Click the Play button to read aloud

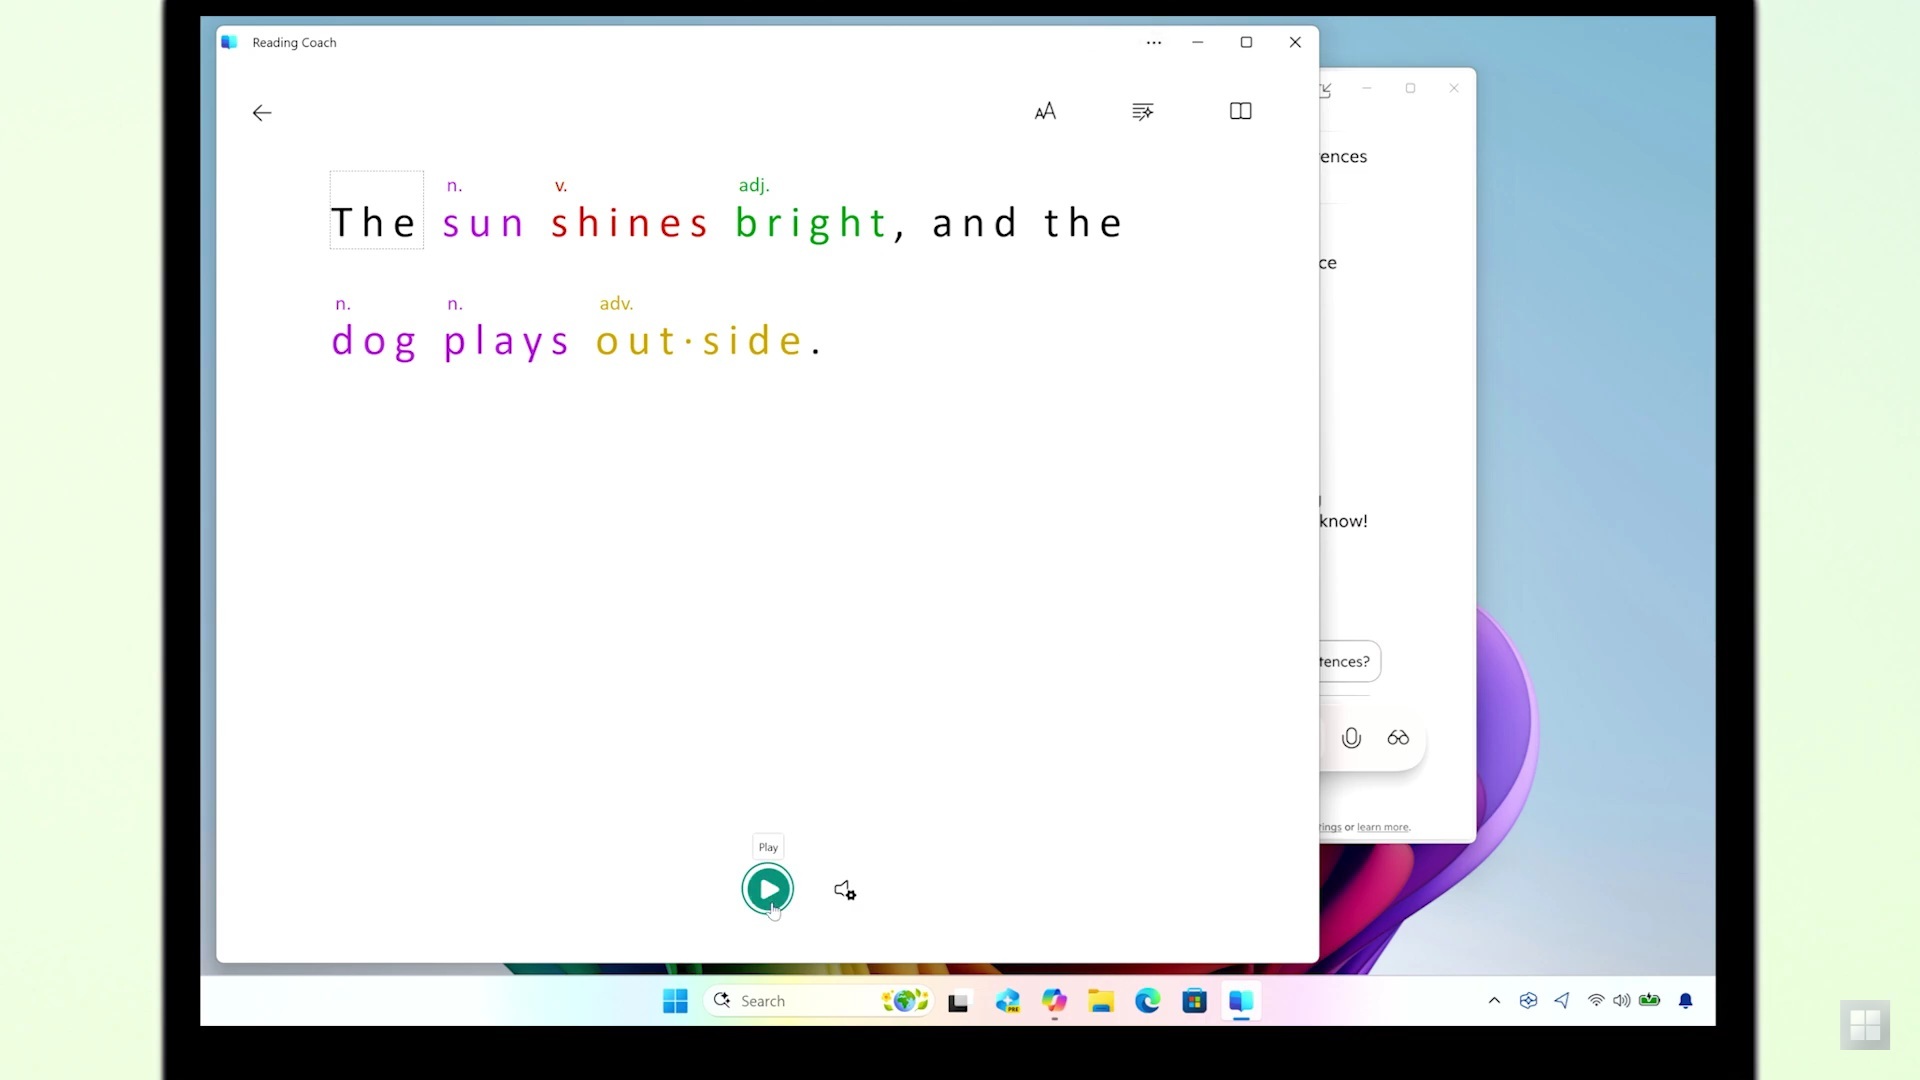(768, 888)
